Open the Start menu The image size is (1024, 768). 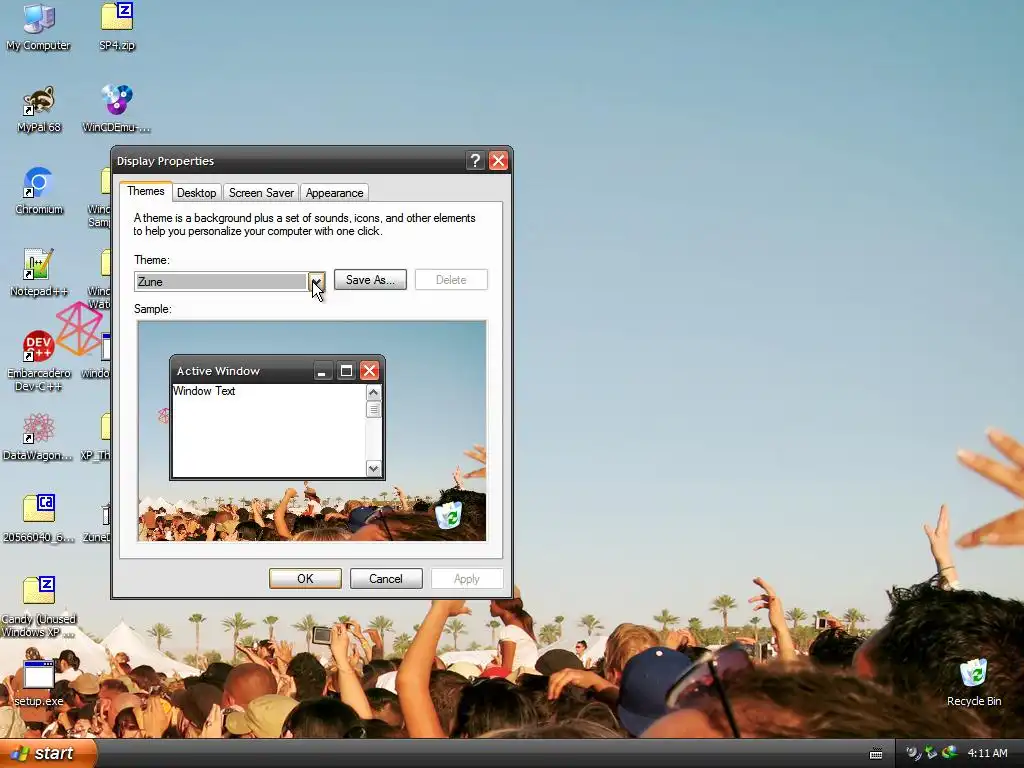48,753
